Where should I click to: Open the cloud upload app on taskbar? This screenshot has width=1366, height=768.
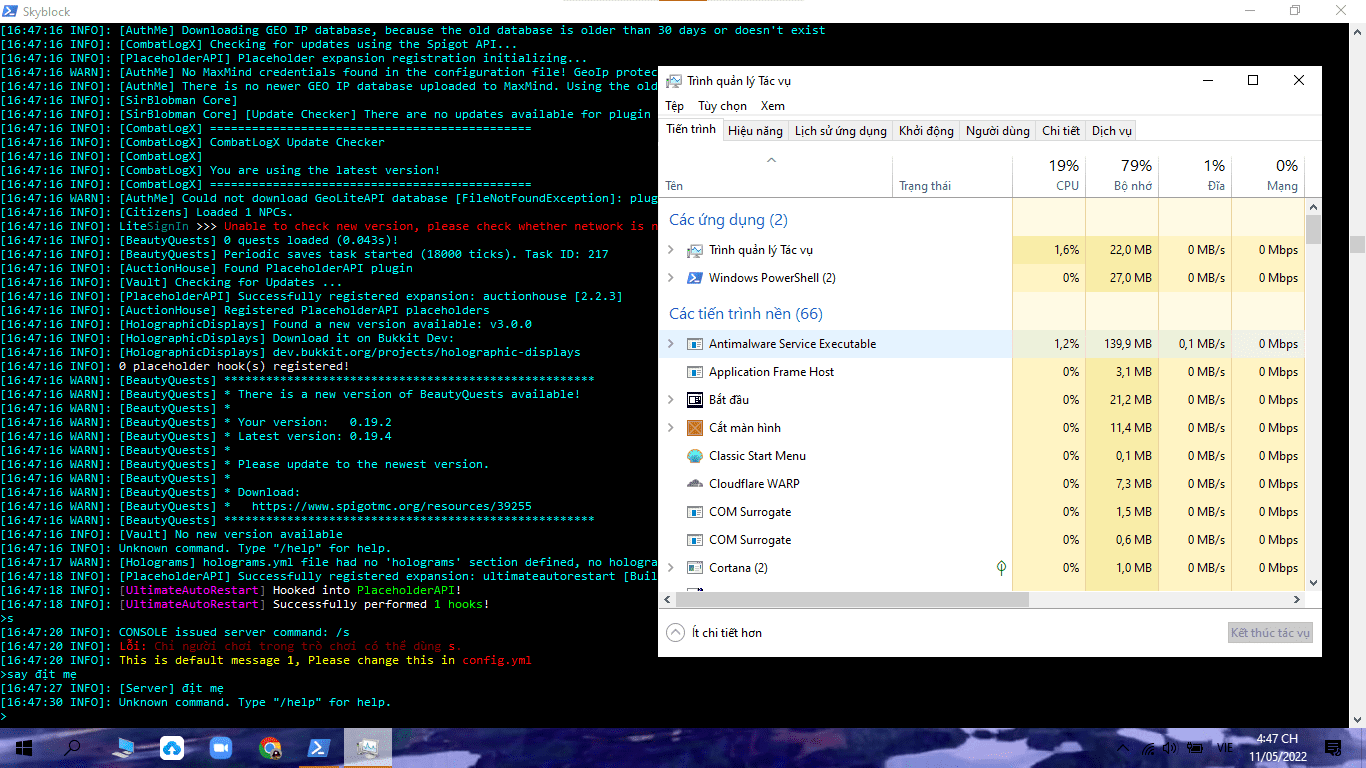coord(171,748)
